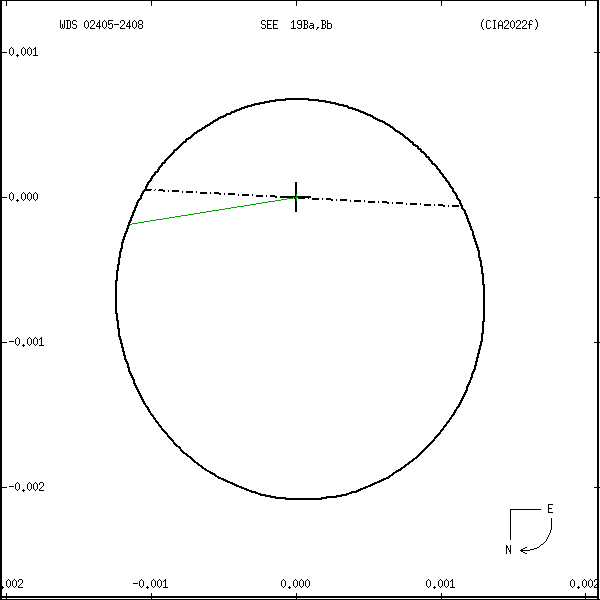Click the E label of the compass
This screenshot has height=600, width=600.
pyautogui.click(x=550, y=509)
